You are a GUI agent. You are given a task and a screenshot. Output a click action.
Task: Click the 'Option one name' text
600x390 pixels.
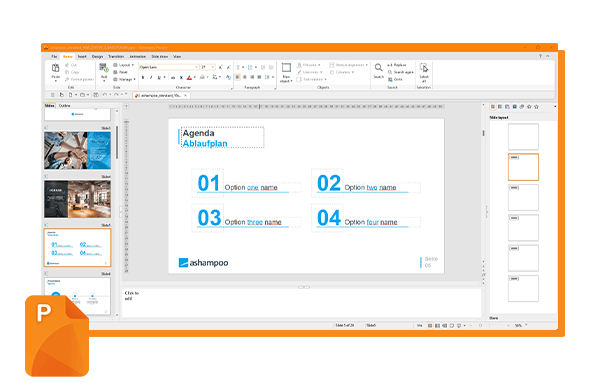tap(251, 188)
